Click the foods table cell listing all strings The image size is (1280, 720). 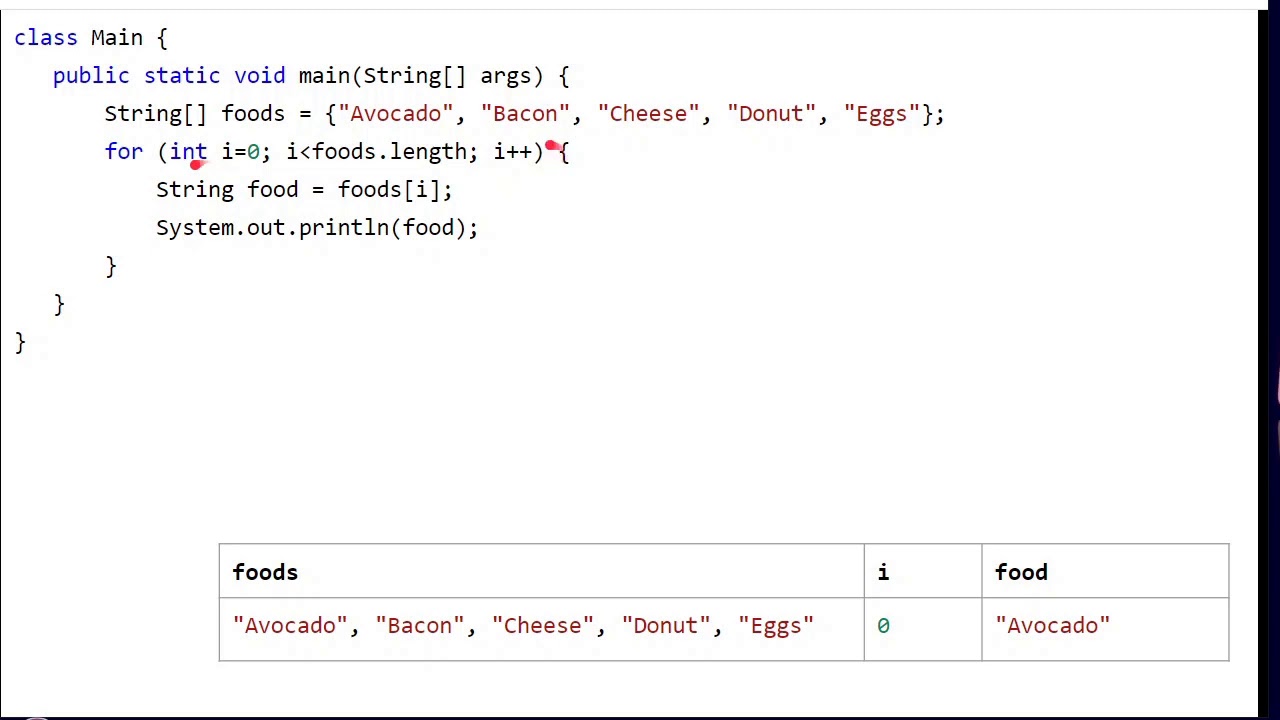pyautogui.click(x=542, y=629)
